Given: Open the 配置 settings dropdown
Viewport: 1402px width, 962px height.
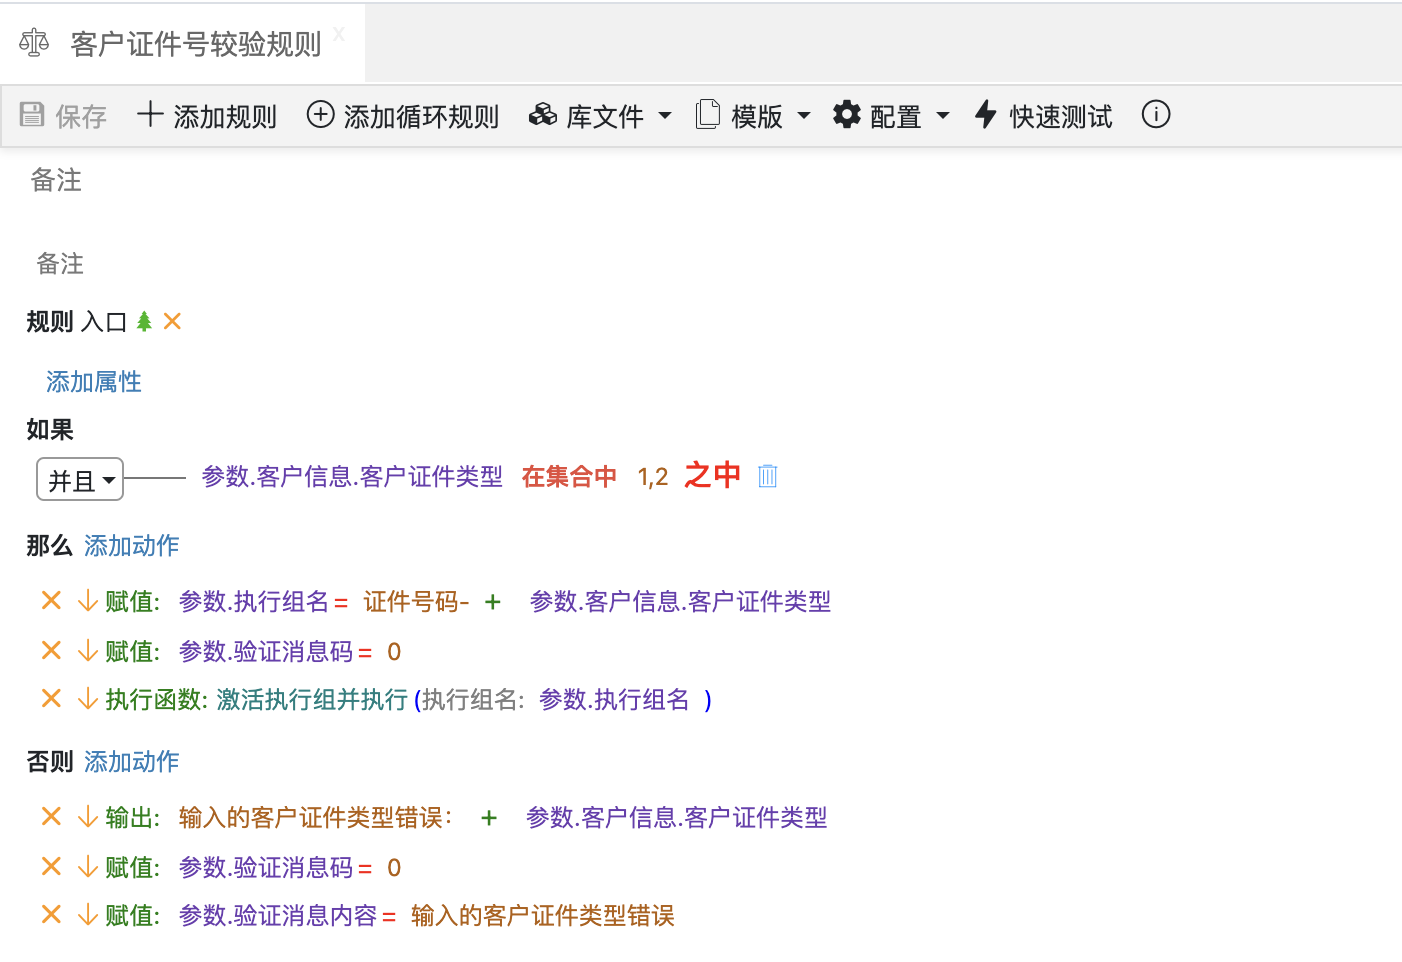Looking at the screenshot, I should (x=891, y=116).
